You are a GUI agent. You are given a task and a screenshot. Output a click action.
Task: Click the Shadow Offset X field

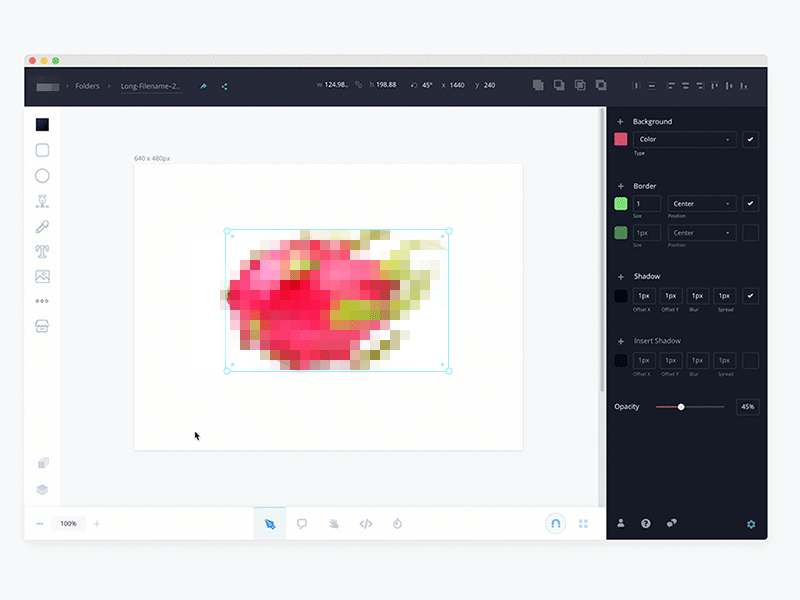click(x=644, y=296)
